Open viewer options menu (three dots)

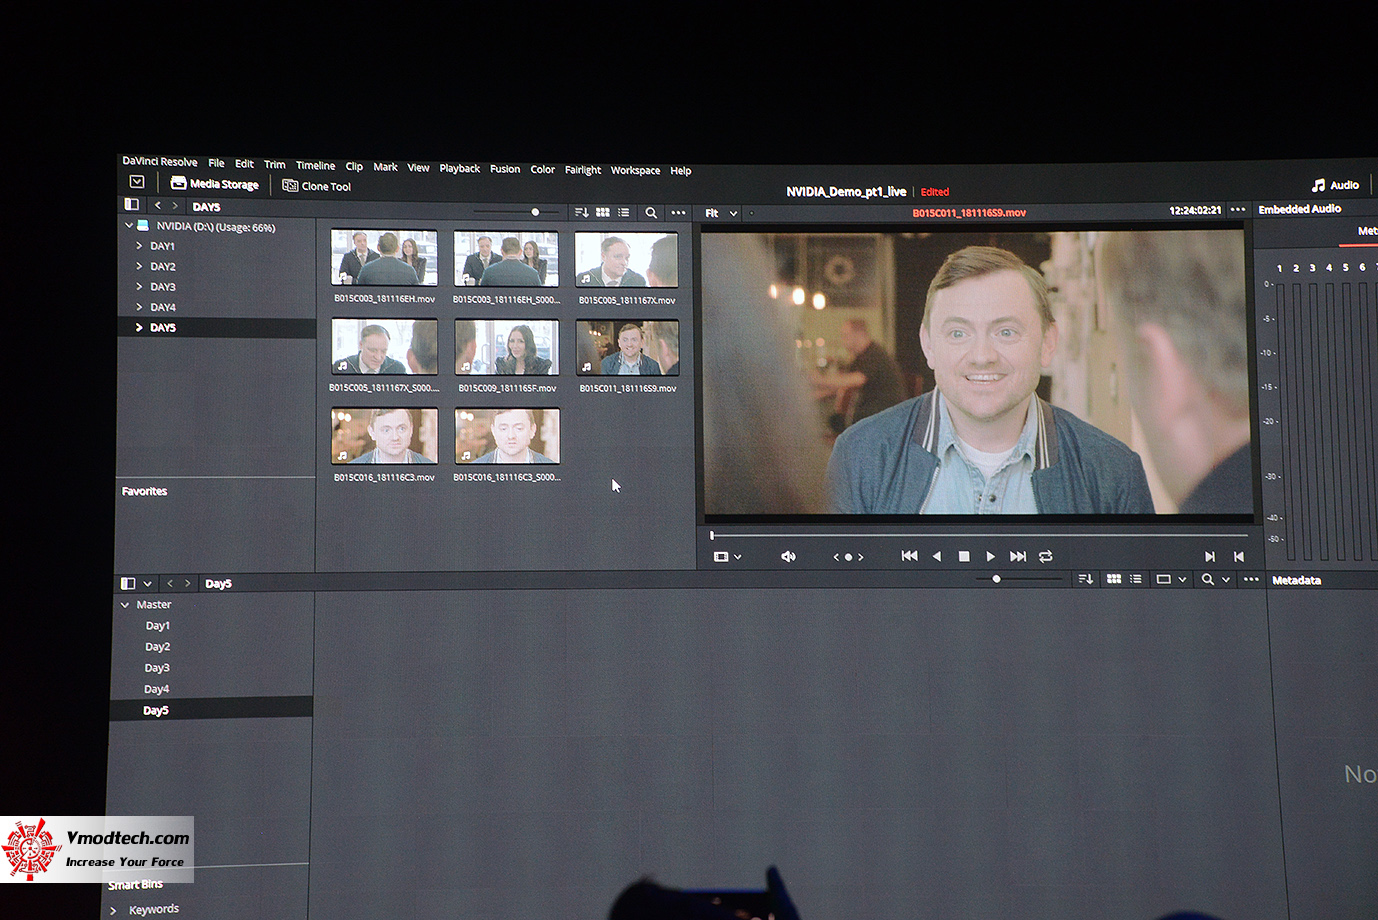pos(1238,210)
